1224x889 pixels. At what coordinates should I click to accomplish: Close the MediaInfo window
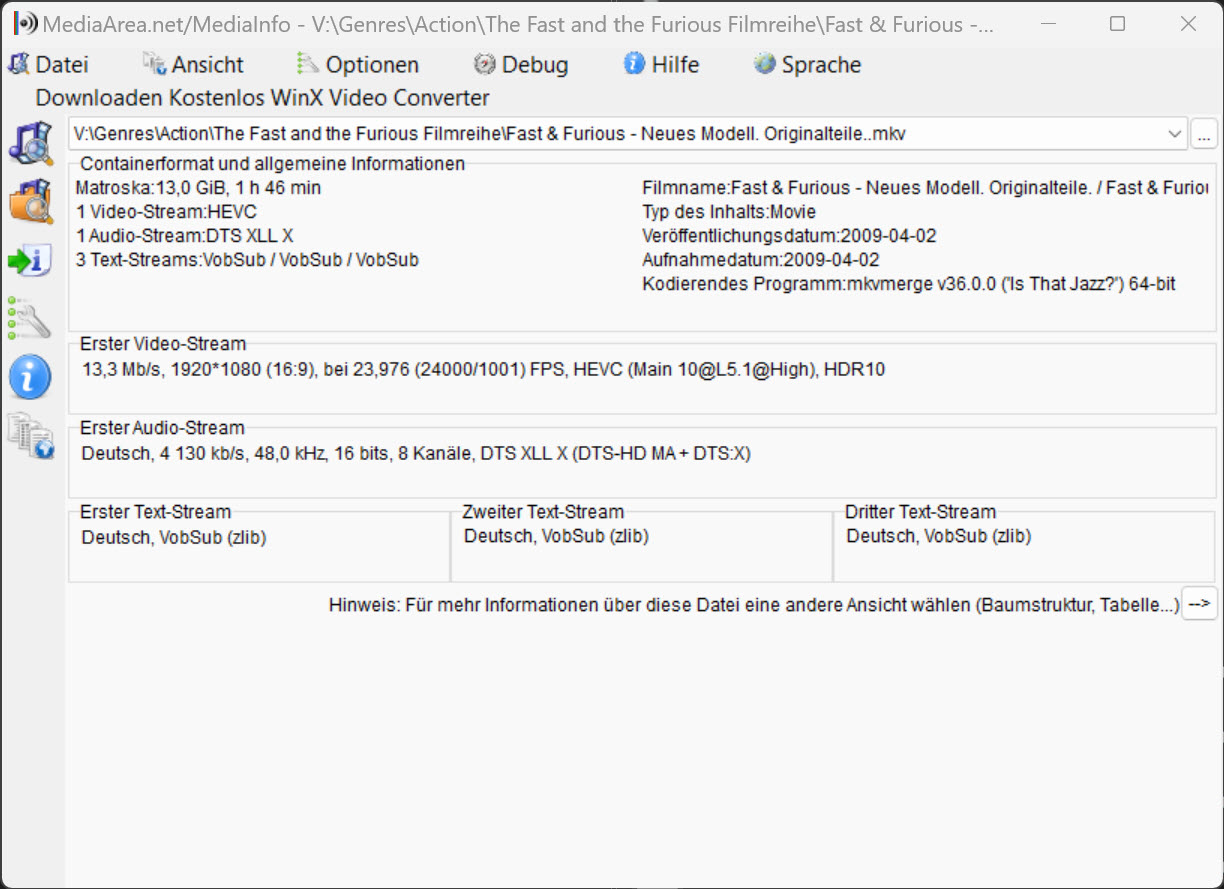click(x=1188, y=24)
